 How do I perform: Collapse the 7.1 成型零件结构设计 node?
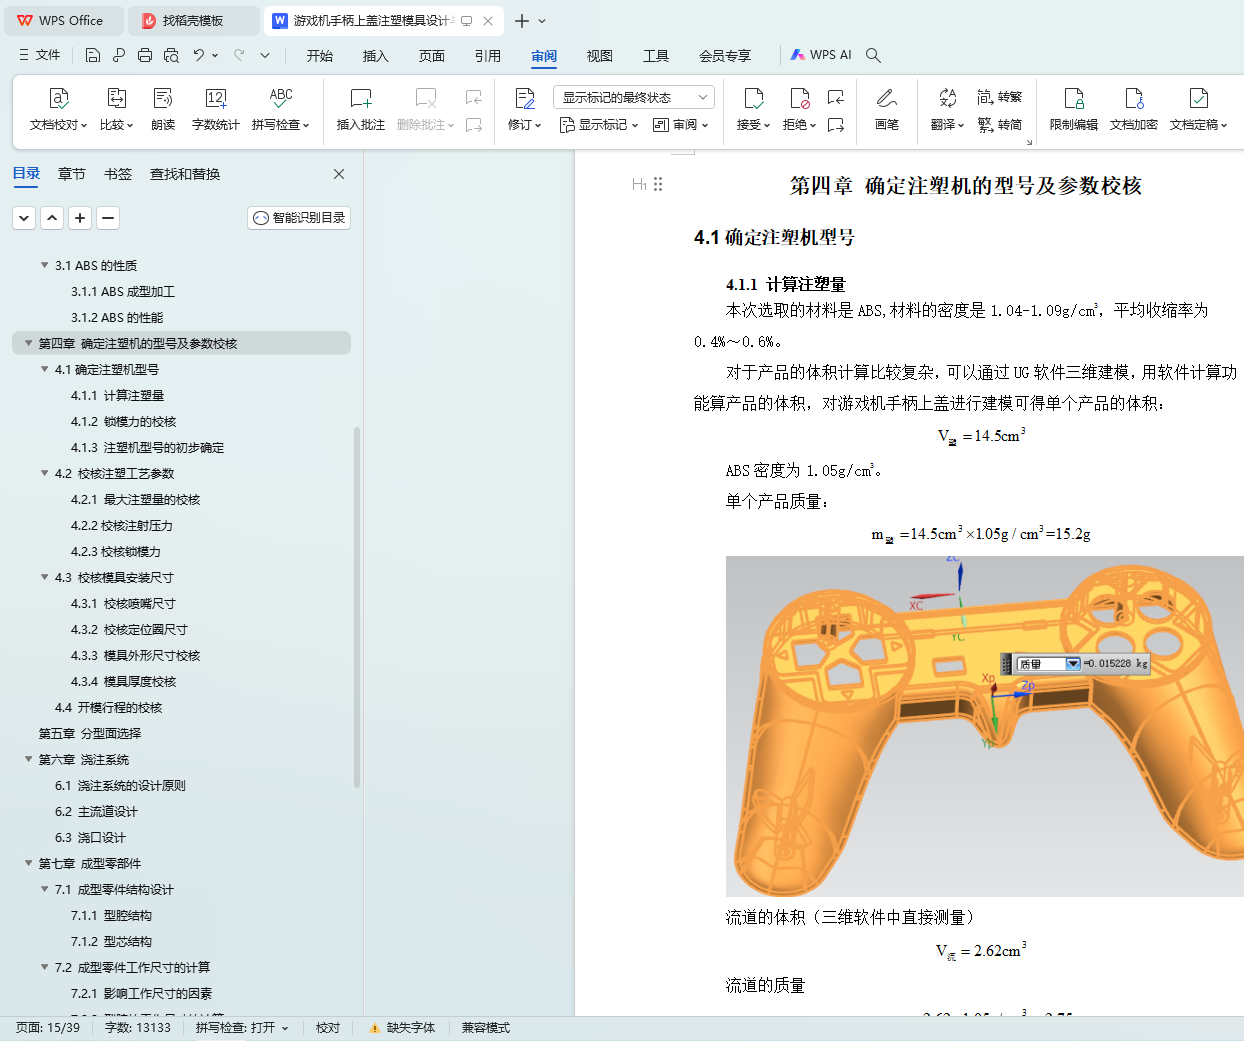(x=44, y=889)
